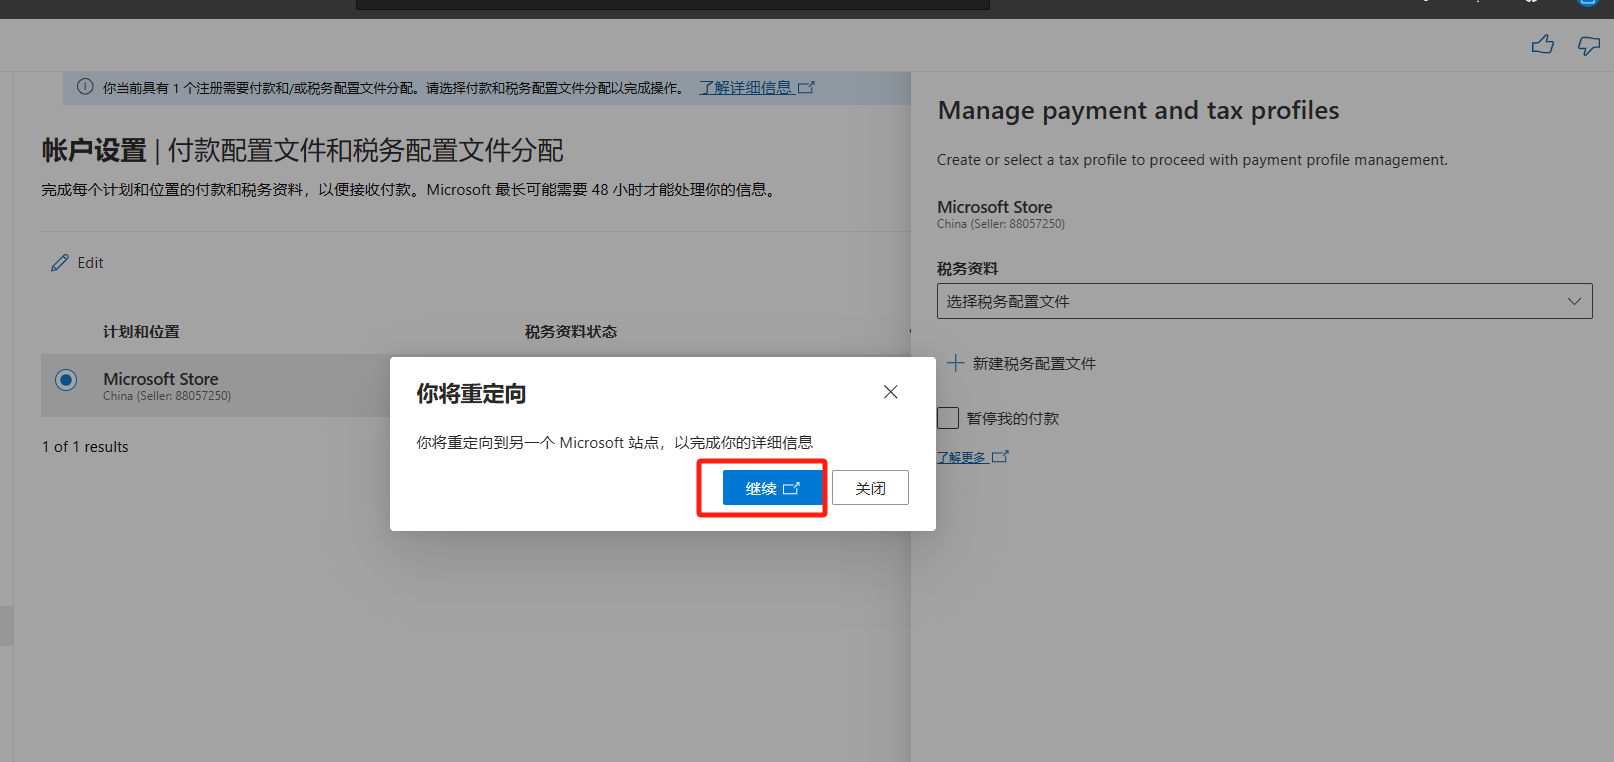Open the 选择税务配置文件 dropdown
This screenshot has width=1614, height=762.
pyautogui.click(x=1264, y=301)
